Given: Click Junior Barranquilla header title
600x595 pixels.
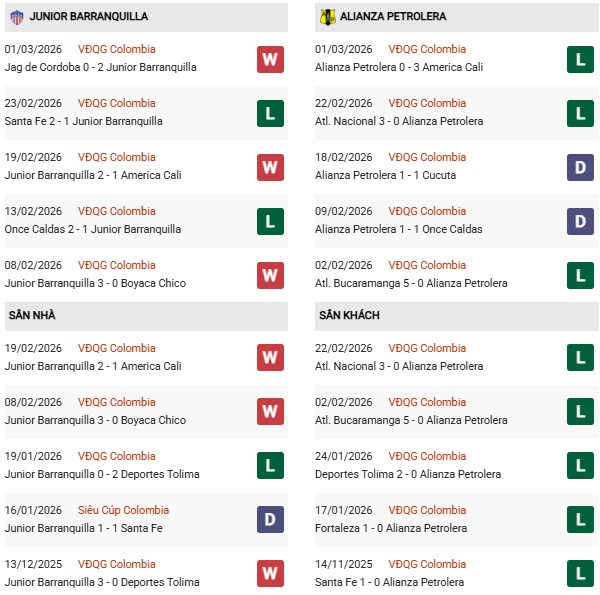Looking at the screenshot, I should pyautogui.click(x=89, y=17).
